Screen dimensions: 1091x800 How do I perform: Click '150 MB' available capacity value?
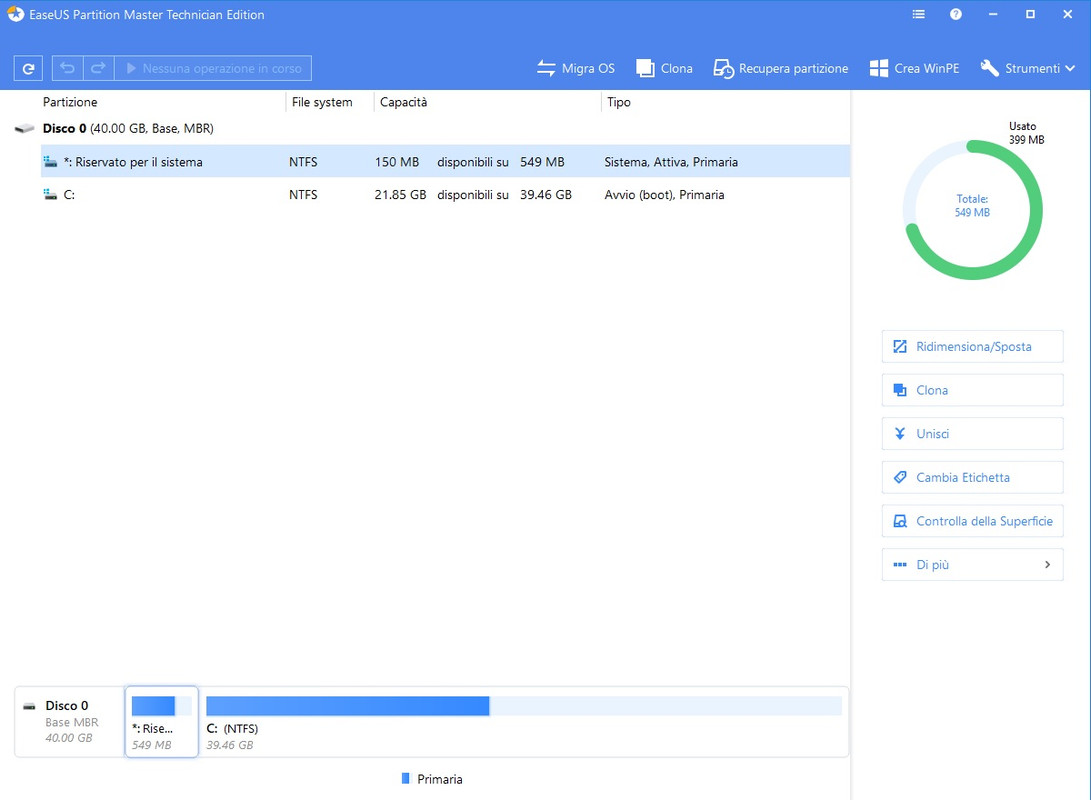[x=397, y=162]
